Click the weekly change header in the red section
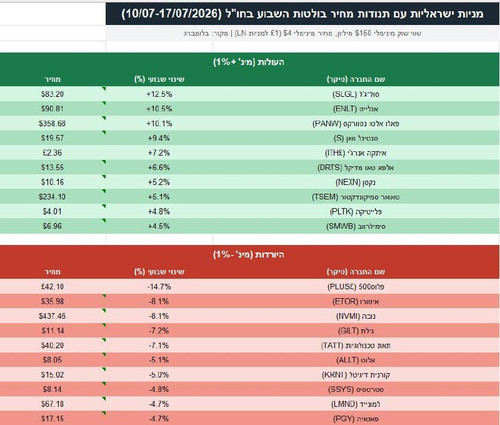Screen dimensions: 500x425 pos(159,272)
